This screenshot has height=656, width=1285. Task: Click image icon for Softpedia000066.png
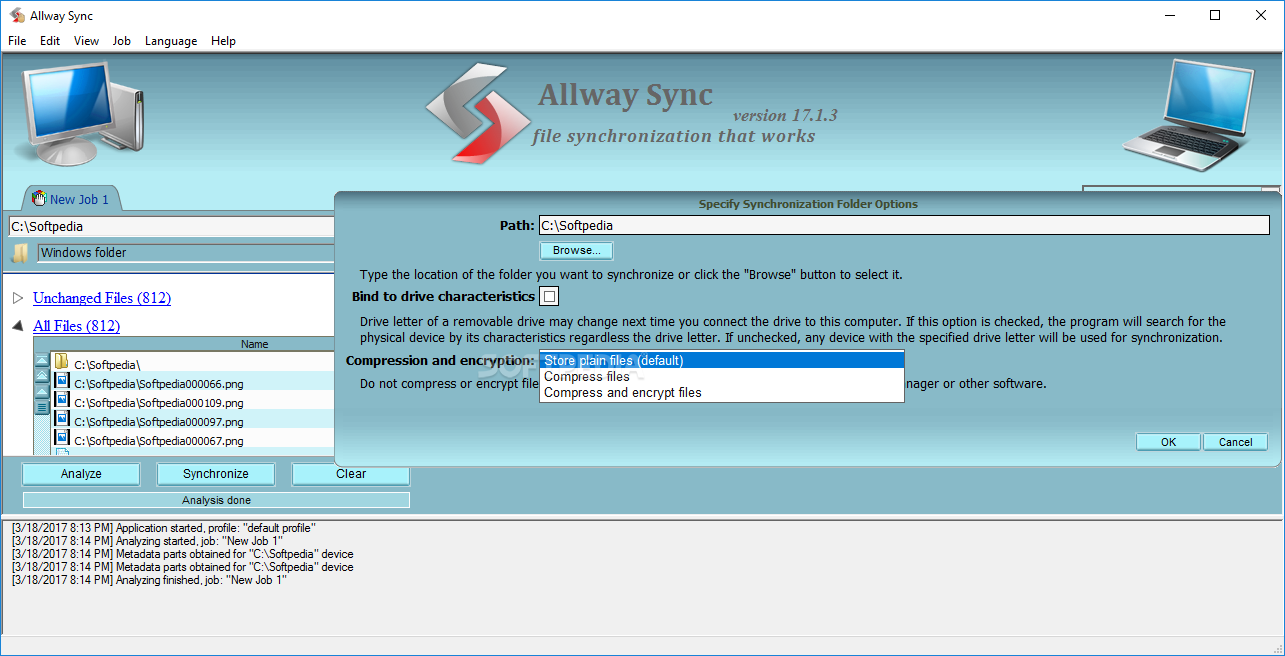pyautogui.click(x=61, y=380)
